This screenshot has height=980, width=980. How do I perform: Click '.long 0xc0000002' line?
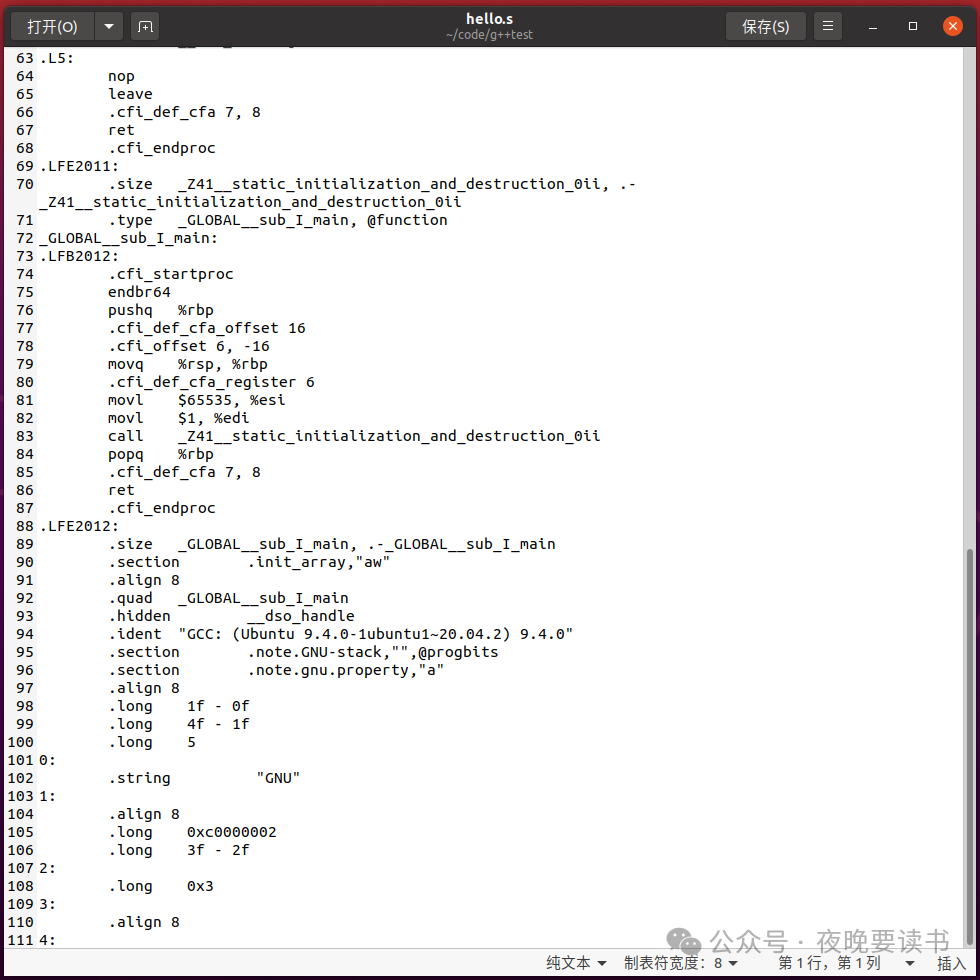pyautogui.click(x=192, y=832)
